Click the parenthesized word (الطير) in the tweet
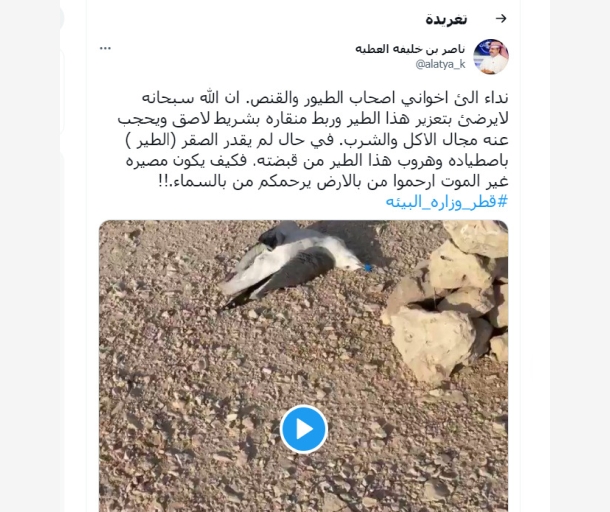The width and height of the screenshot is (610, 512). click(x=151, y=140)
